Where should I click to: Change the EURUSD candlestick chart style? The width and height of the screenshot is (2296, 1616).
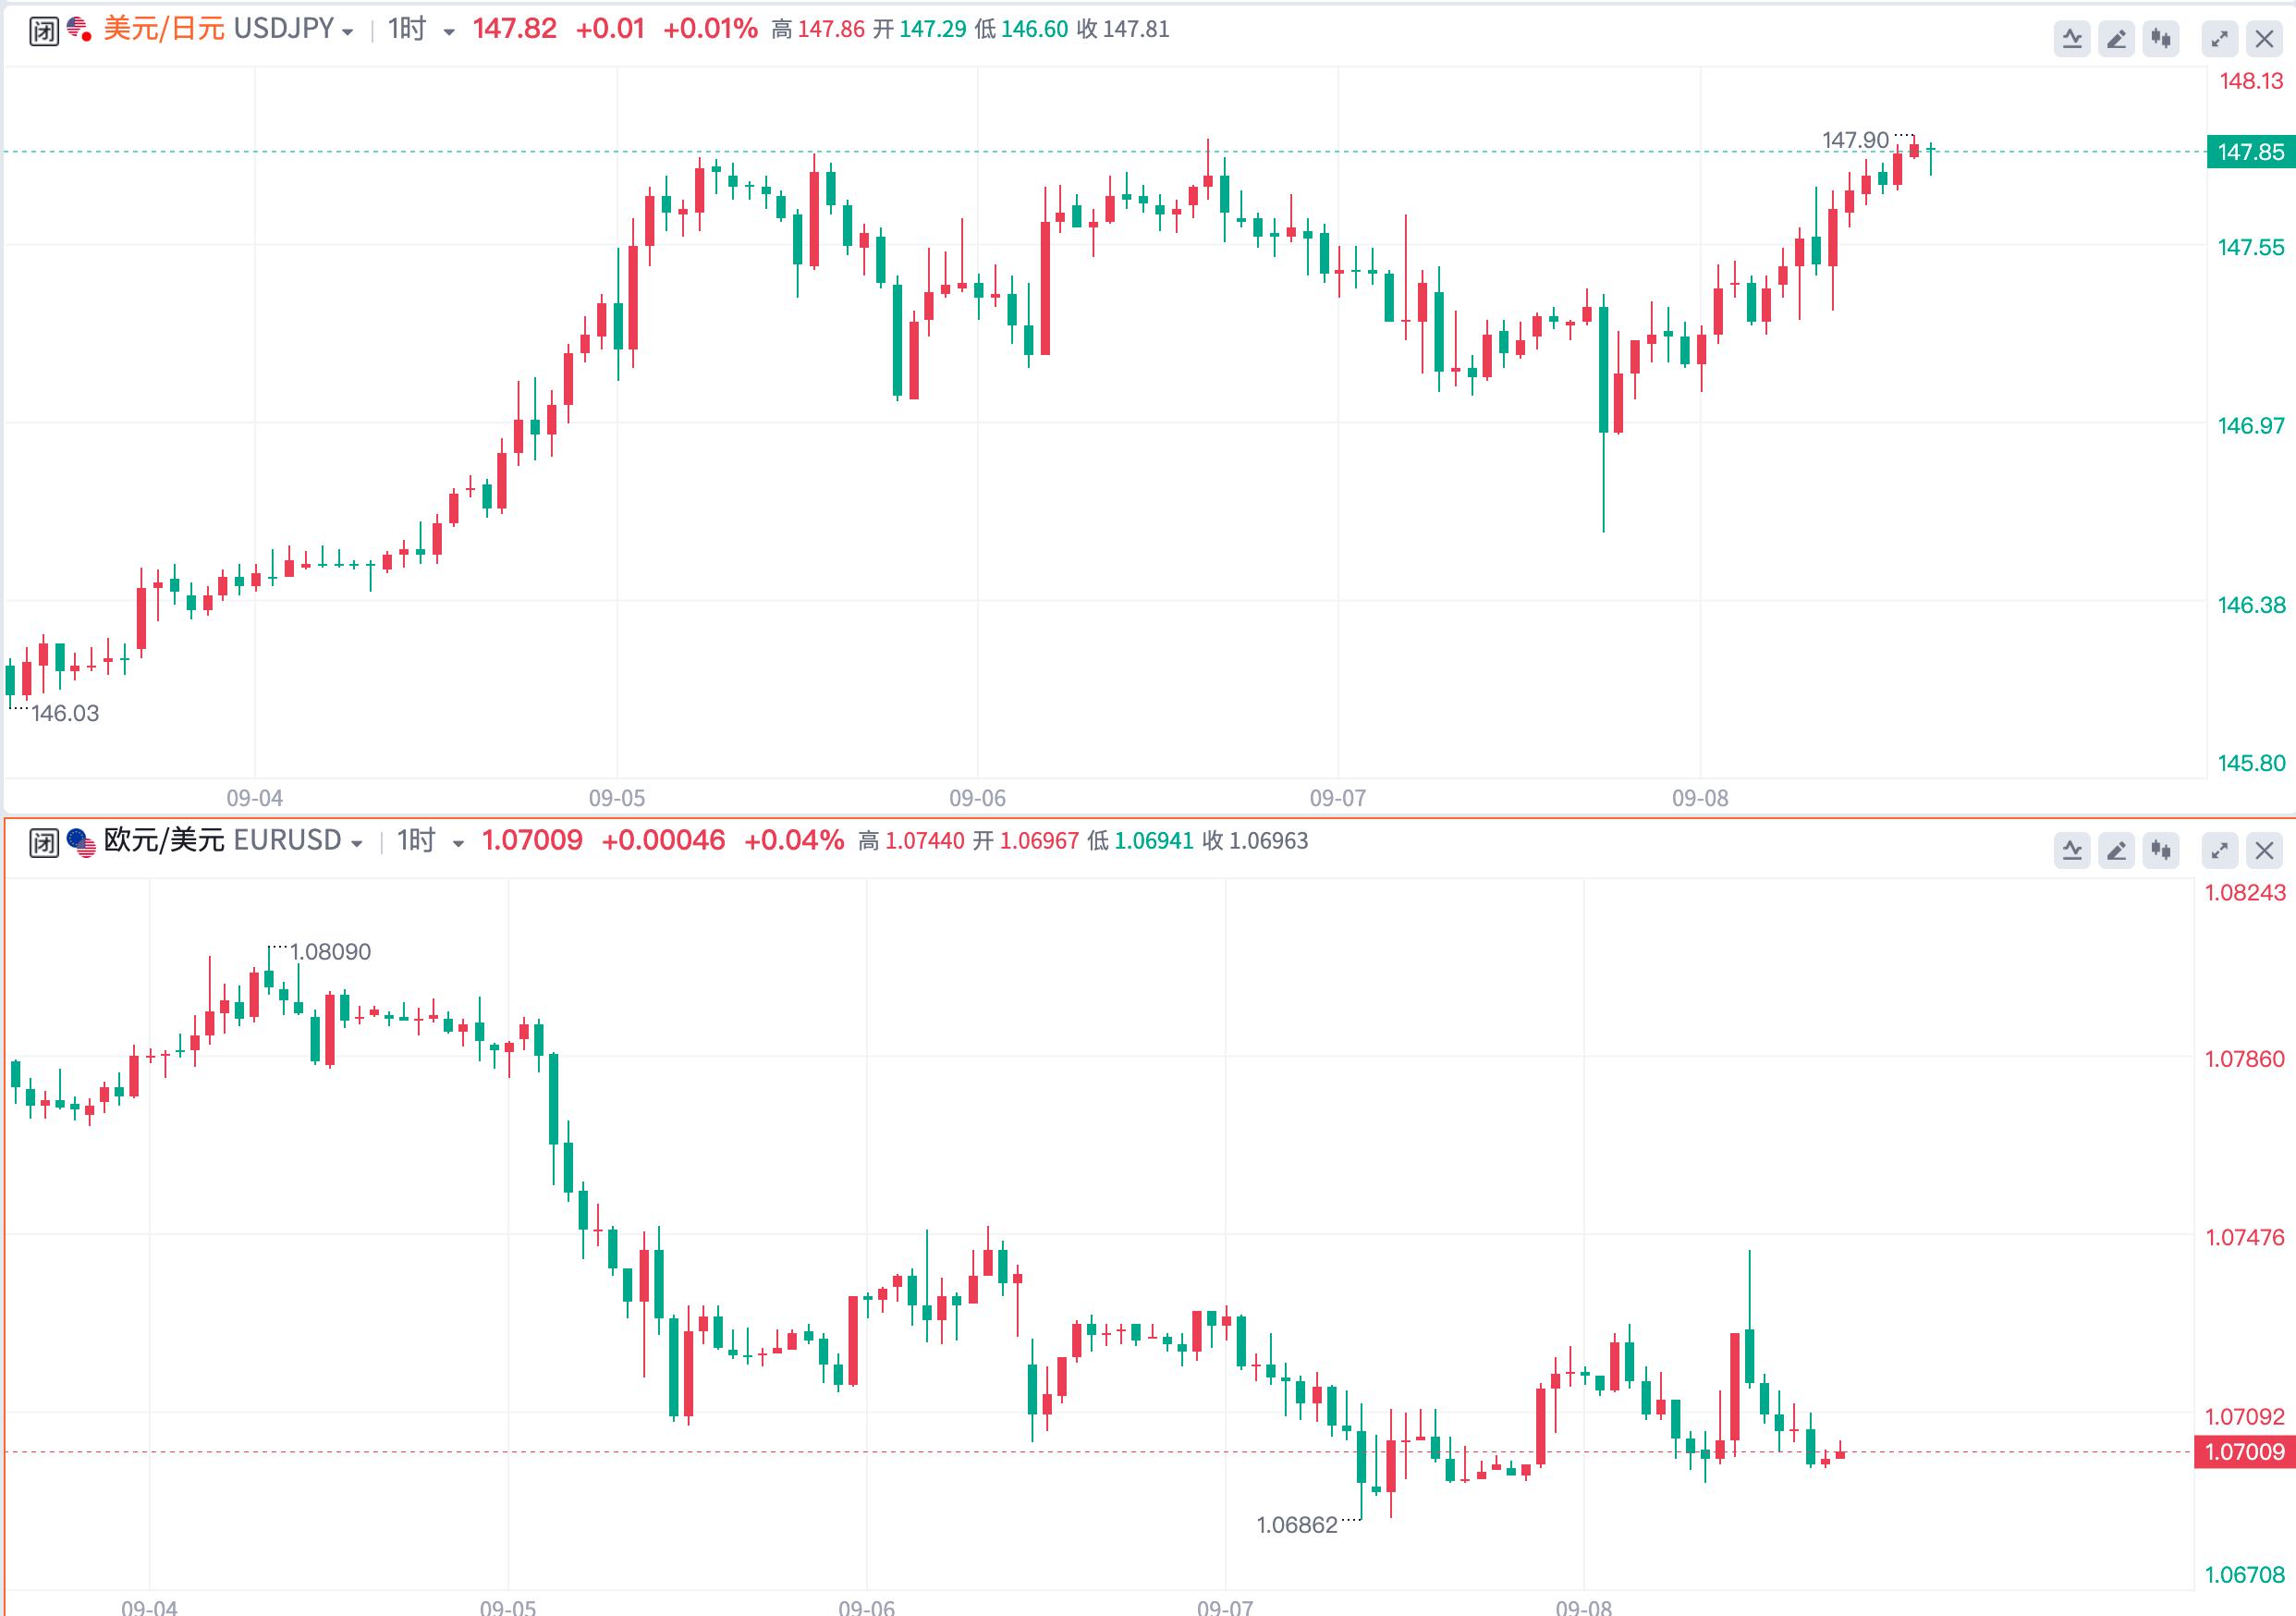[x=2161, y=851]
